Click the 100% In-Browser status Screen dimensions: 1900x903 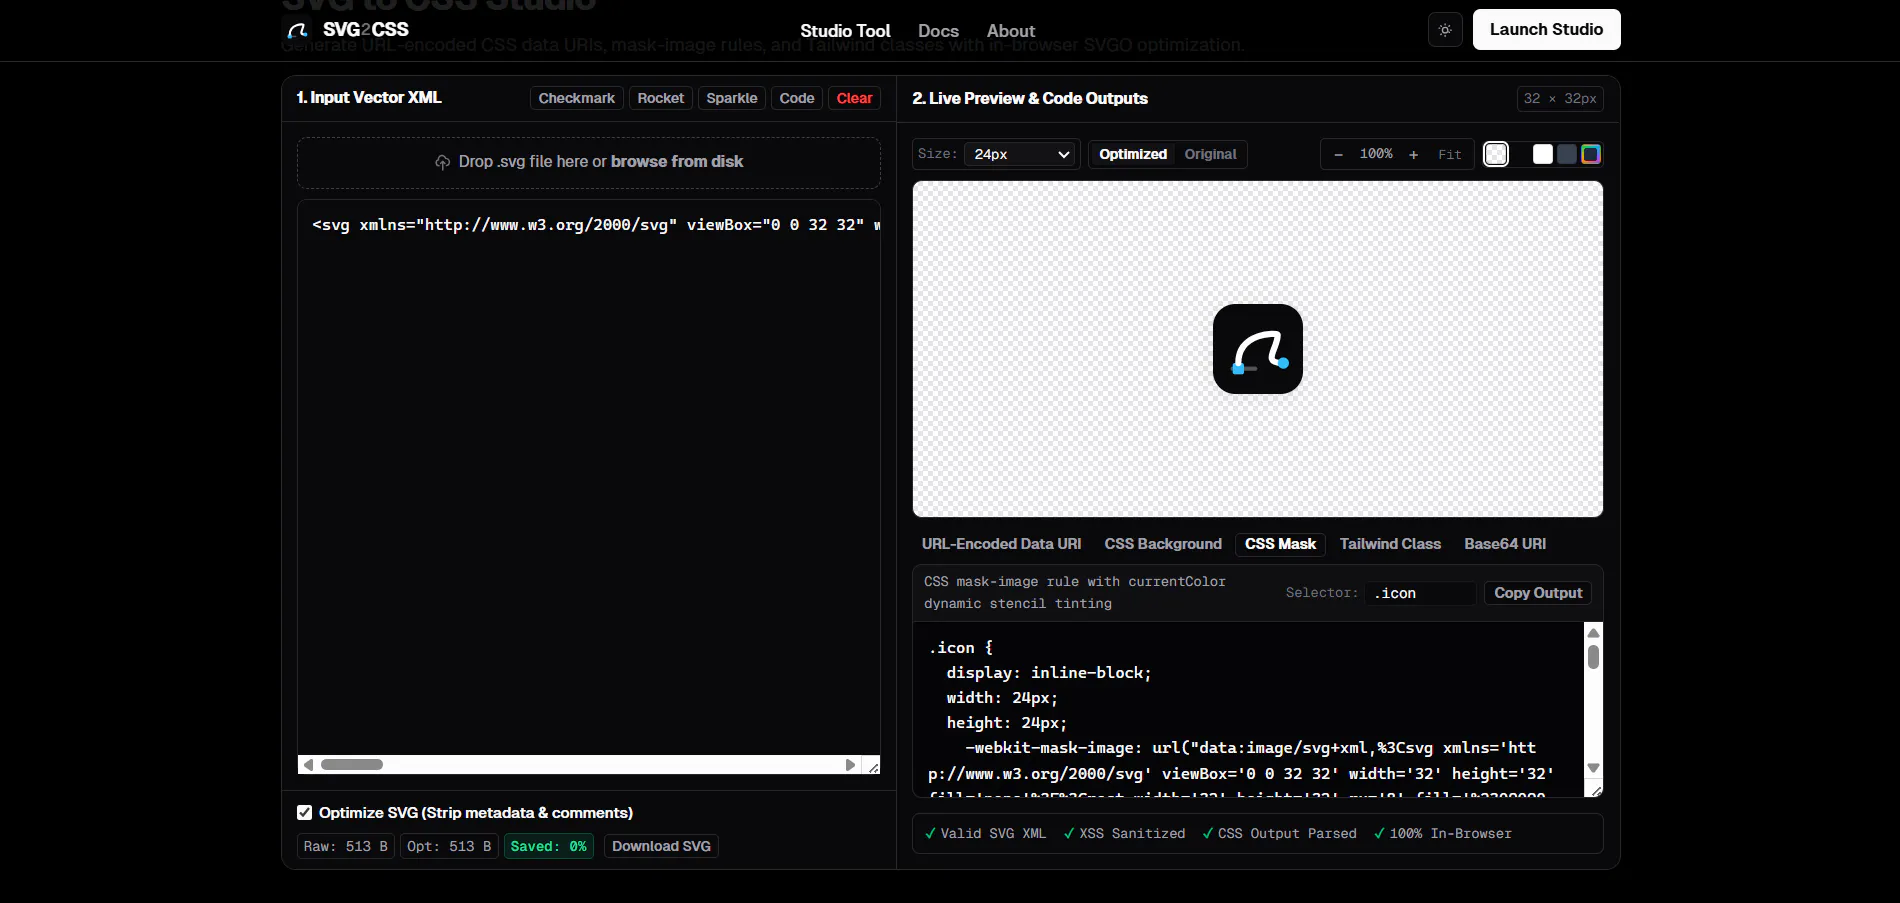click(x=1442, y=834)
